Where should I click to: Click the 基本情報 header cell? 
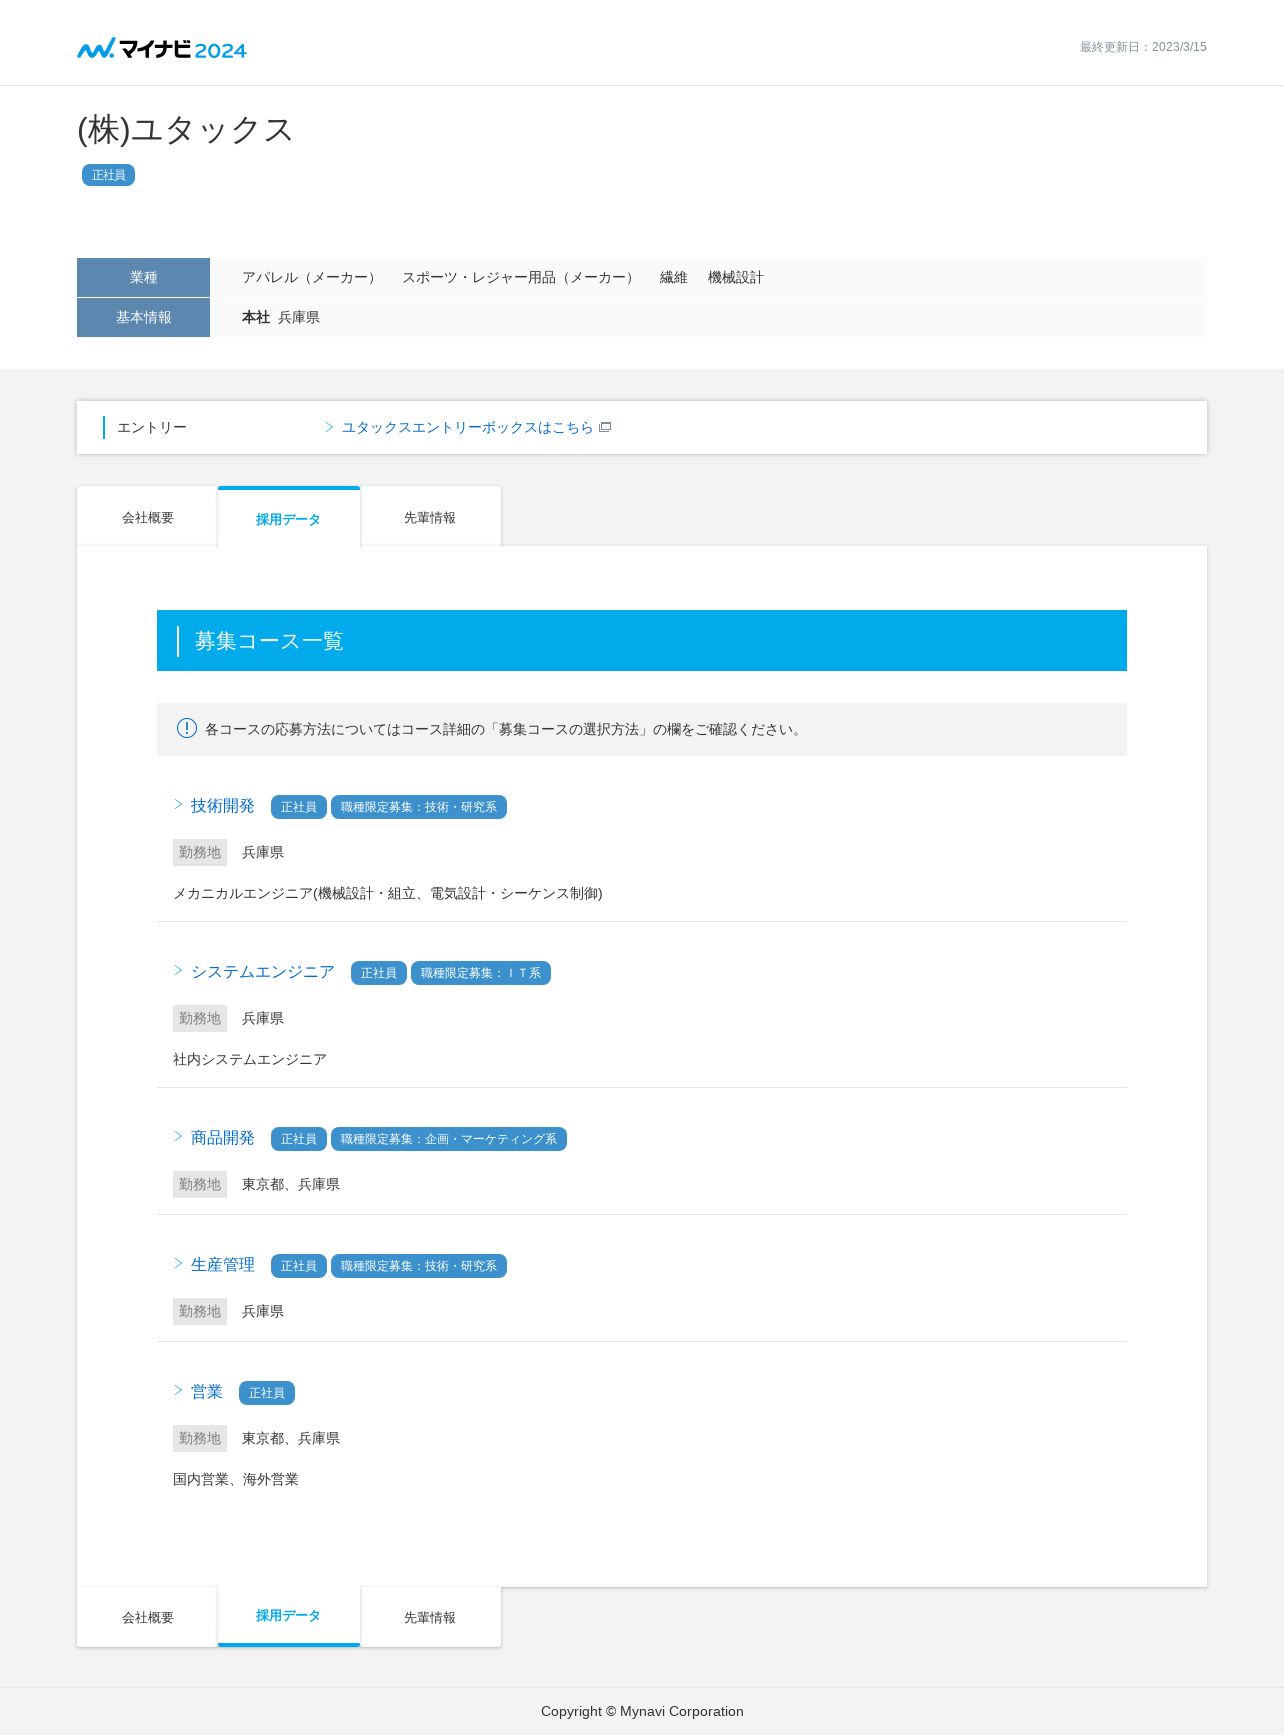tap(143, 317)
